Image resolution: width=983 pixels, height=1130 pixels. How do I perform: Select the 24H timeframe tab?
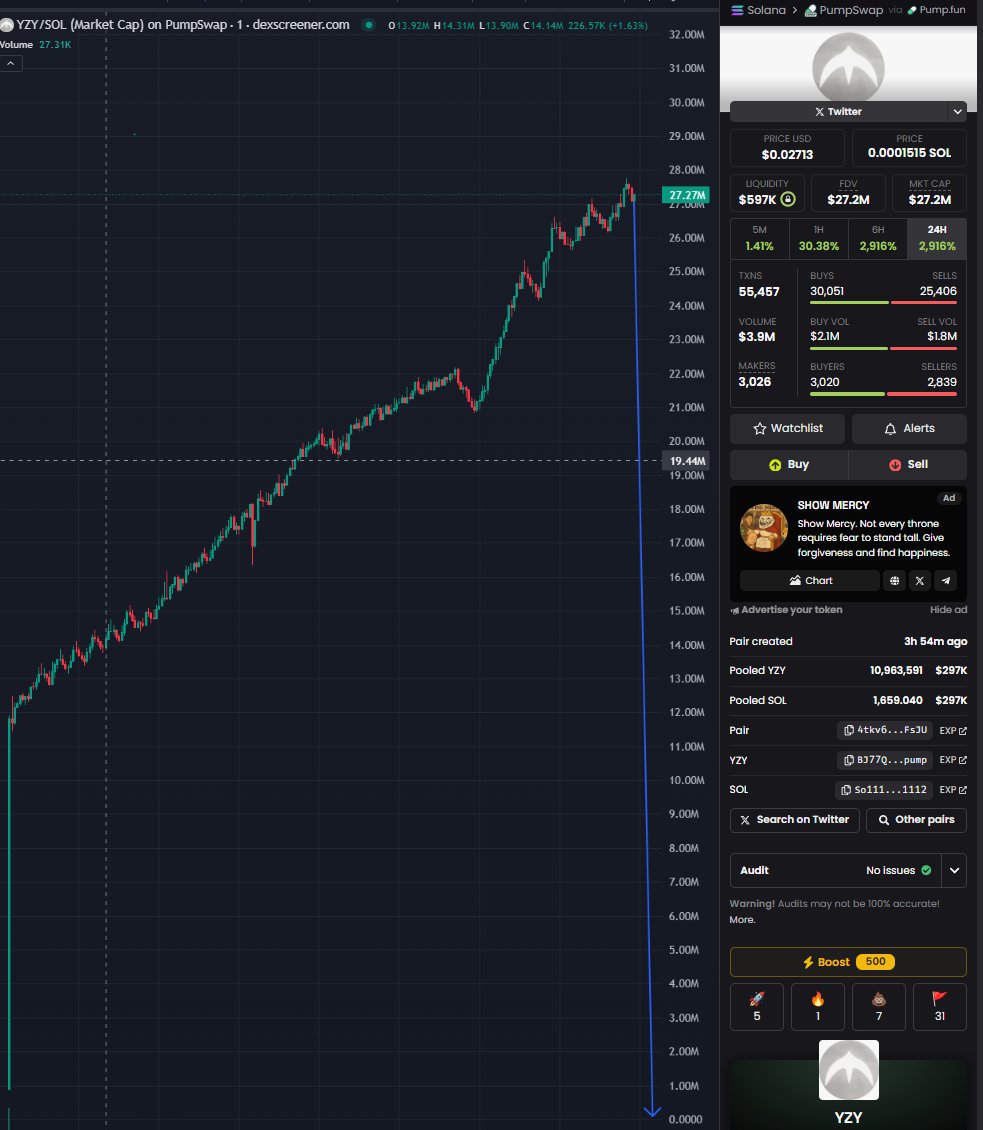[937, 239]
